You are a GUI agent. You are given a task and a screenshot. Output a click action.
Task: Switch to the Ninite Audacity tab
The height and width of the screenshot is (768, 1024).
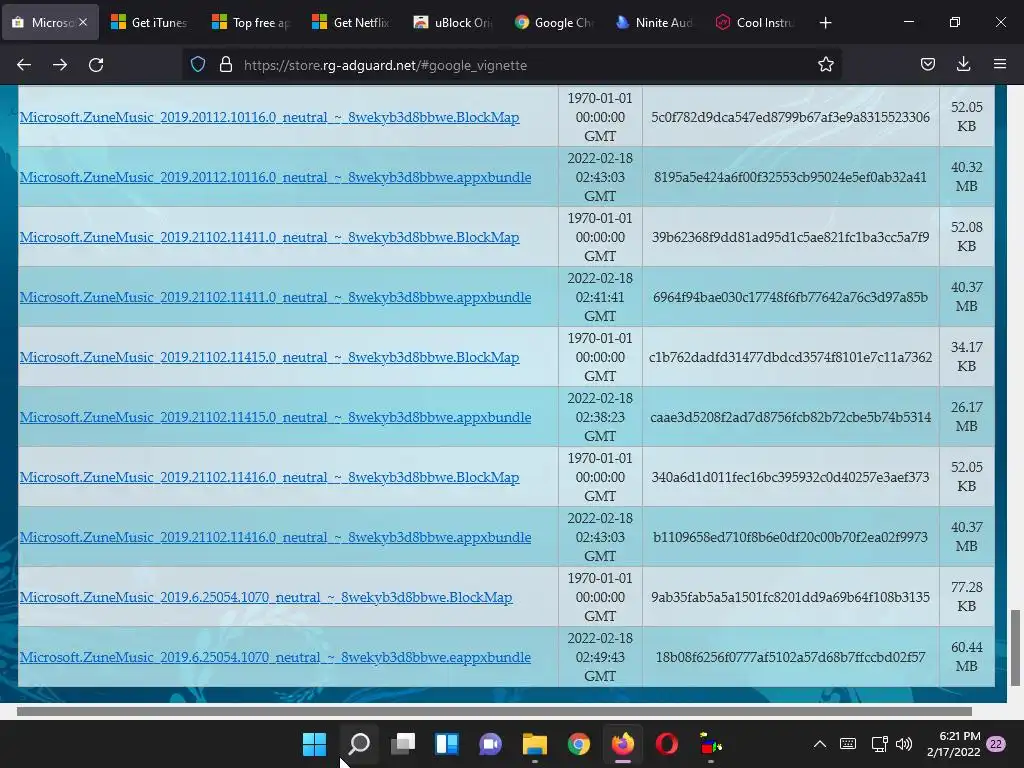click(x=654, y=23)
